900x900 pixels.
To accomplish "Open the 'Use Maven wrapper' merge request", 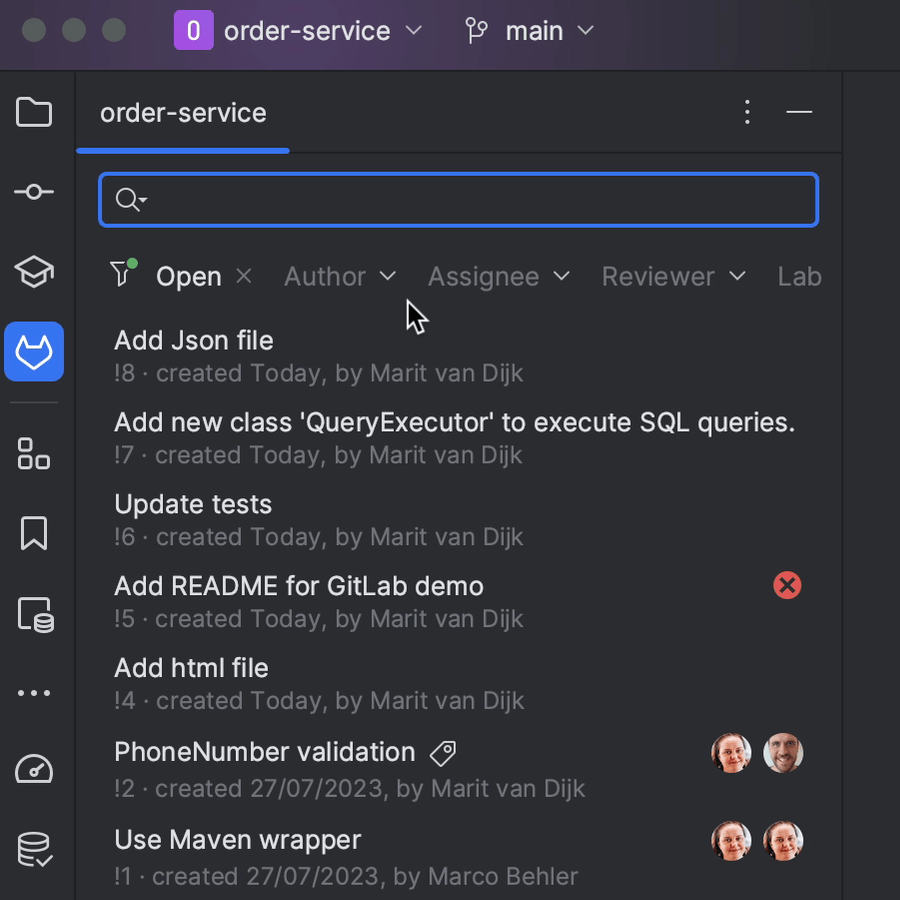I will coord(237,840).
